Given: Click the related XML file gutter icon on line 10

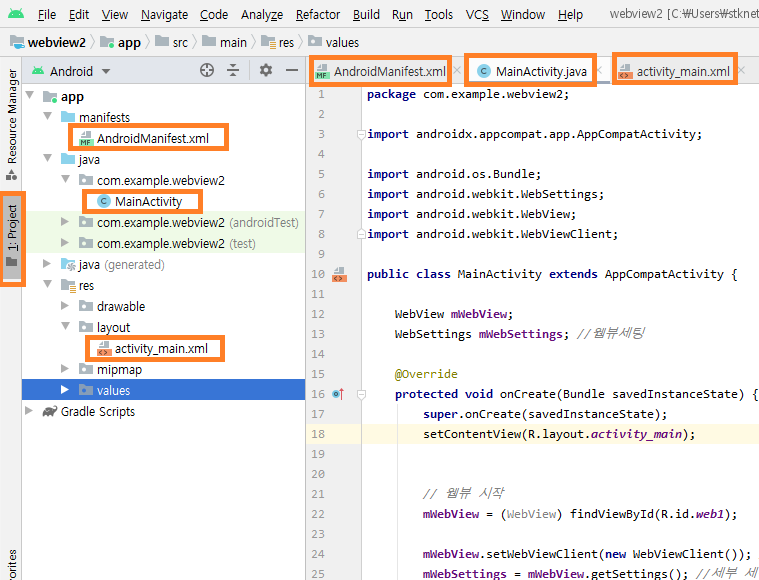Looking at the screenshot, I should pyautogui.click(x=339, y=275).
